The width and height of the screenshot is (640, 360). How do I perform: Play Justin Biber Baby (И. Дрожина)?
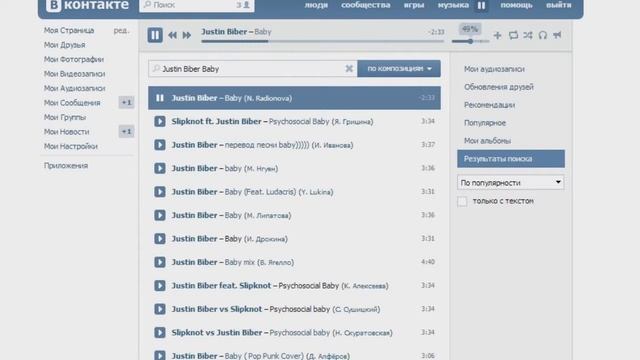tap(160, 239)
